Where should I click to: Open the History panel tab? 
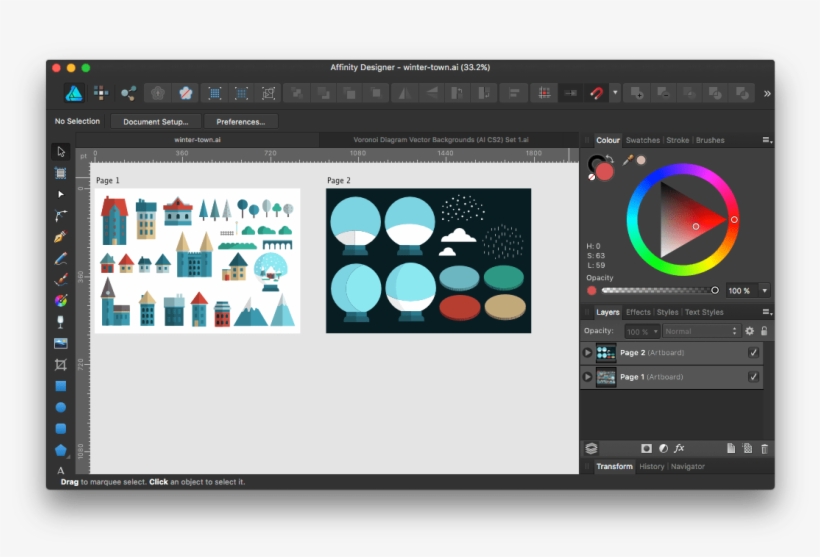coord(651,467)
